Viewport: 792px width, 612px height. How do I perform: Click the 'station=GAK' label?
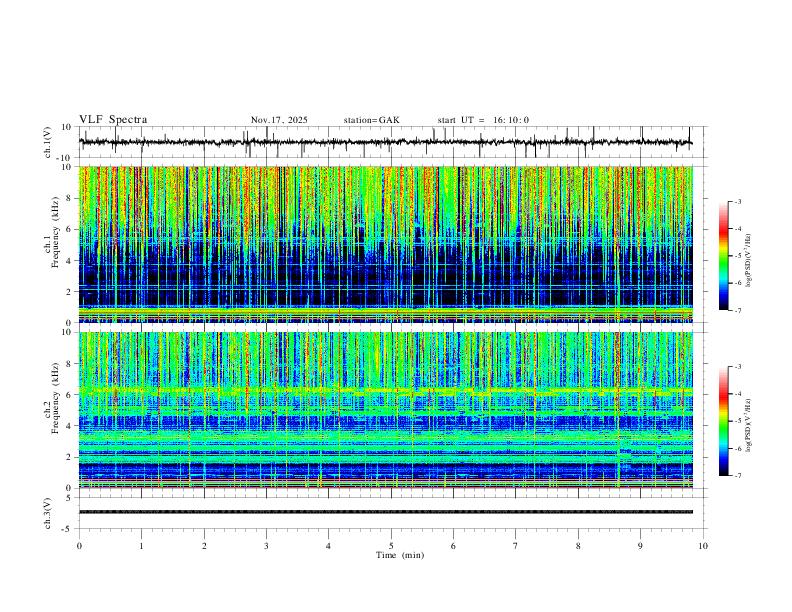click(372, 120)
